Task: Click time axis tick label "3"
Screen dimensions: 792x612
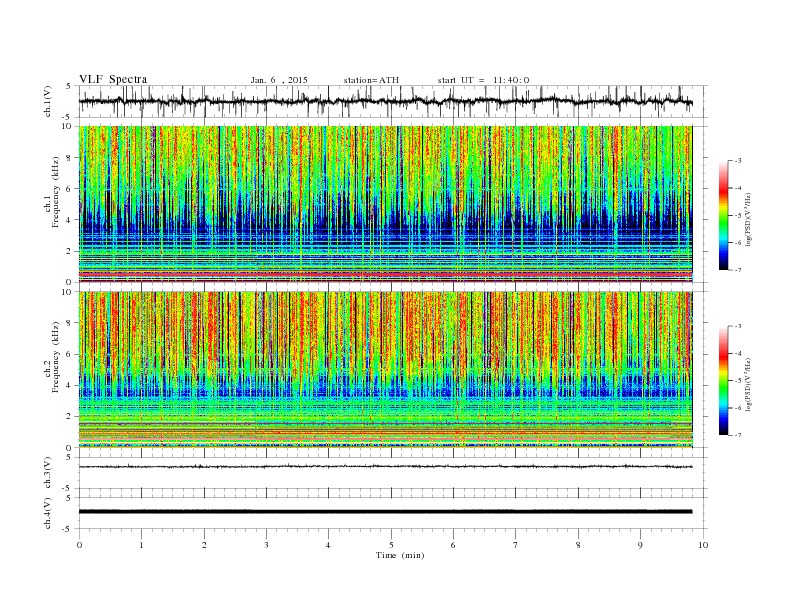Action: coord(266,545)
